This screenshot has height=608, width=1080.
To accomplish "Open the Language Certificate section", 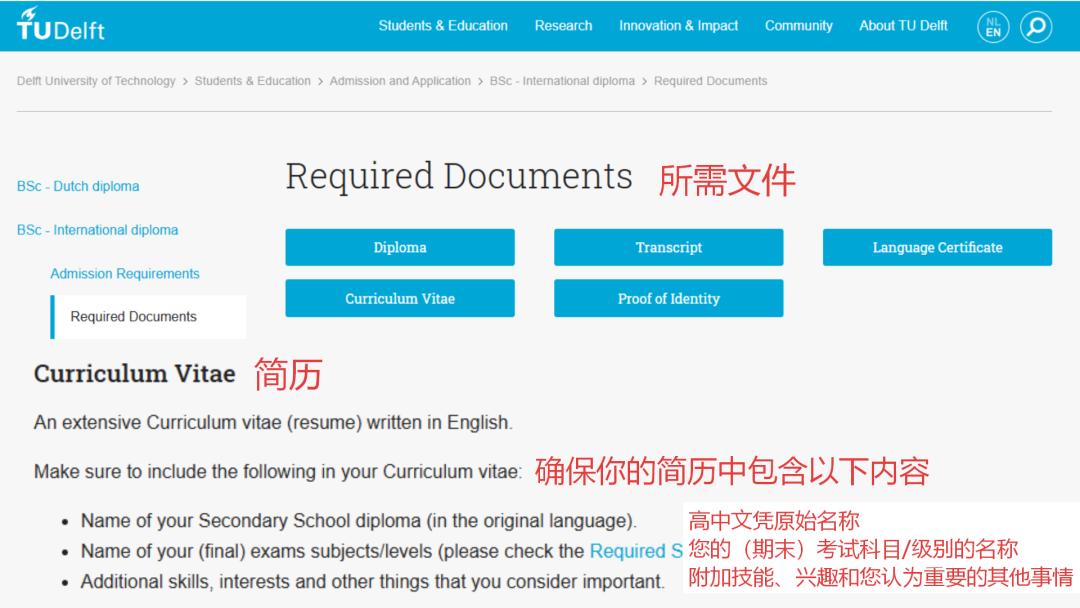I will (x=936, y=247).
